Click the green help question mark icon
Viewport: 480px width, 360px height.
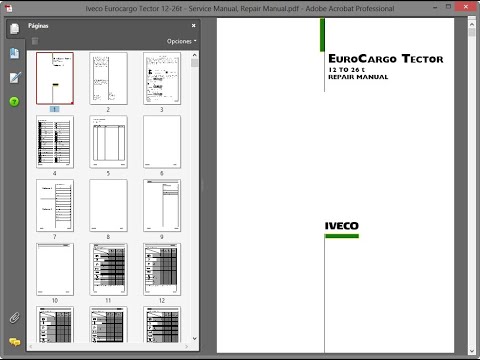pos(14,102)
